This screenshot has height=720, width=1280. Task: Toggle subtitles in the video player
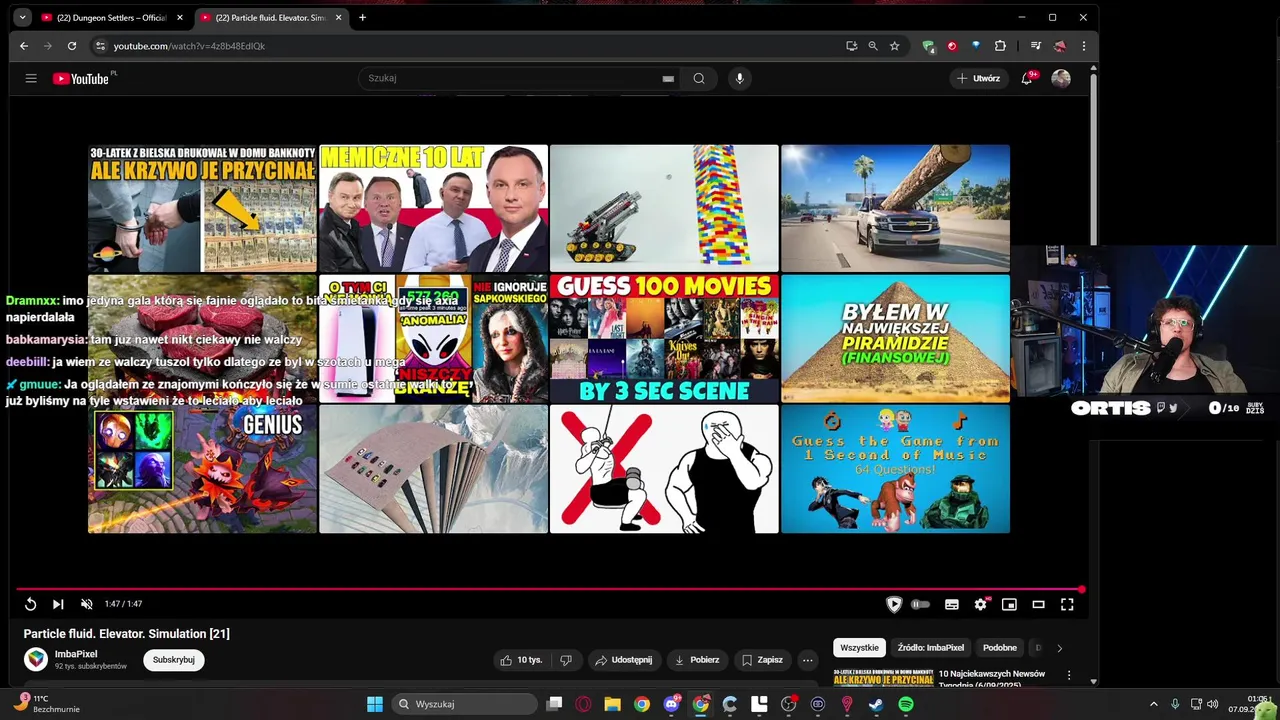(952, 604)
